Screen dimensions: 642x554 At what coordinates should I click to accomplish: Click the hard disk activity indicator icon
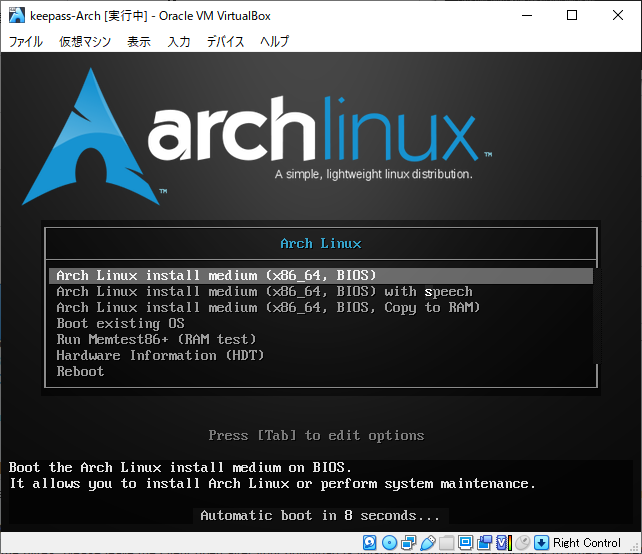pyautogui.click(x=370, y=543)
